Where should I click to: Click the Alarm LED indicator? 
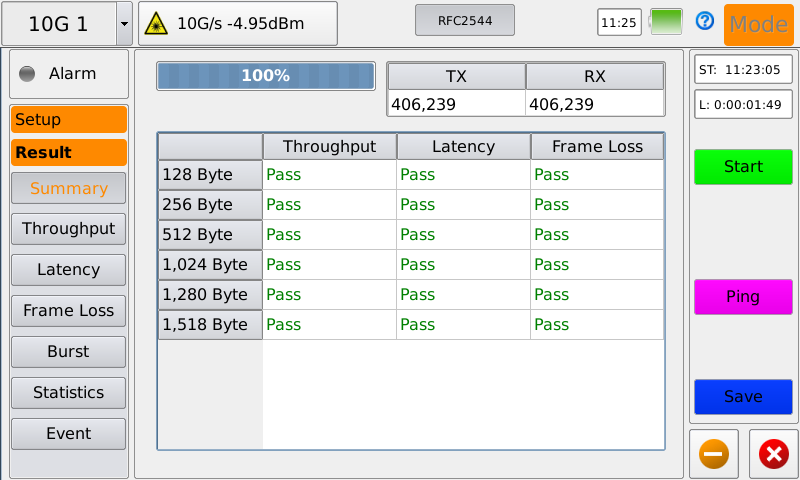point(27,73)
